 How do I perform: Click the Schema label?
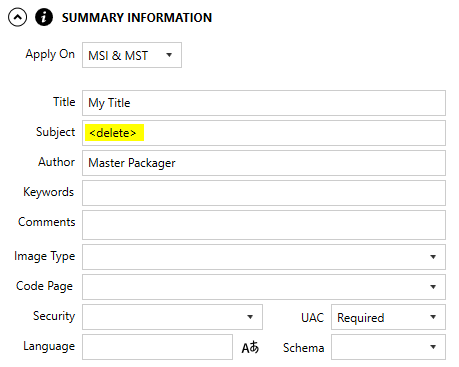click(x=304, y=348)
